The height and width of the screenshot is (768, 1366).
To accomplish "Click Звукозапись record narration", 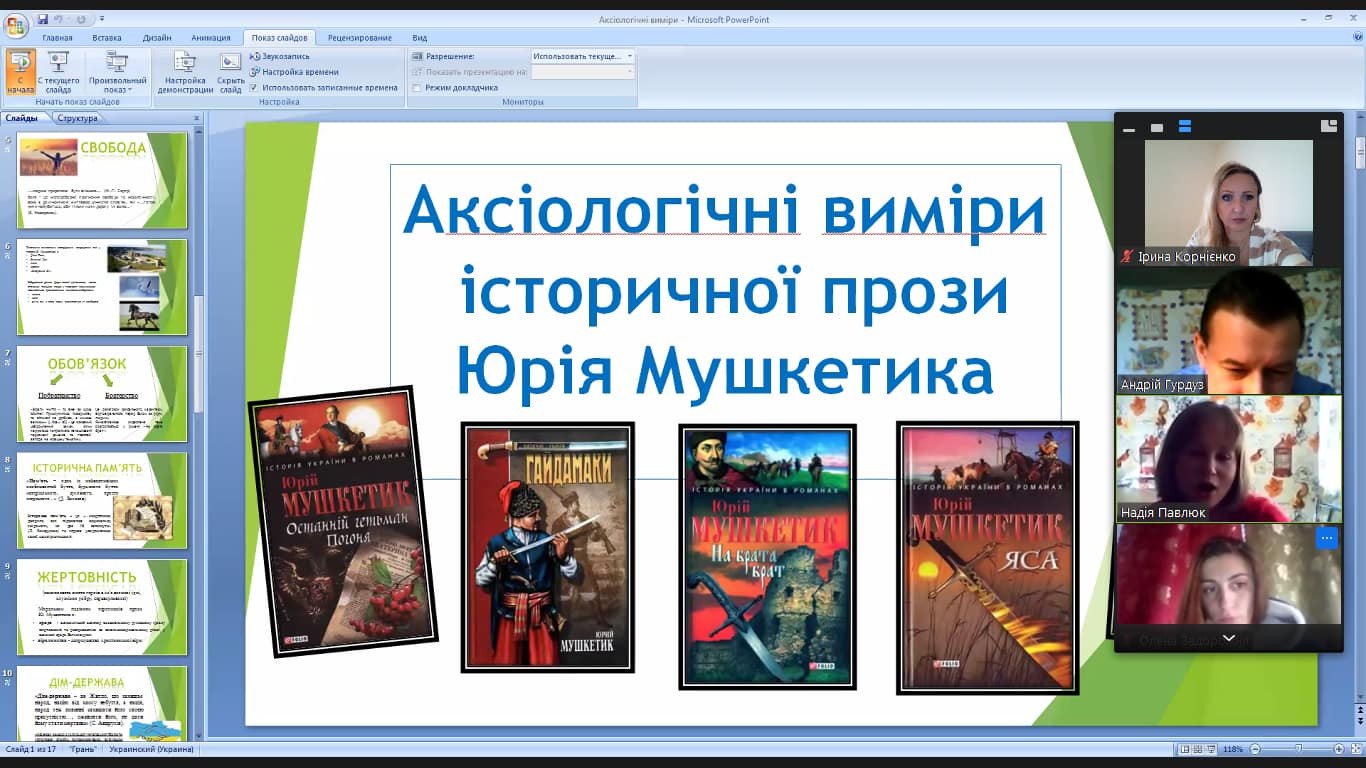I will (x=280, y=56).
